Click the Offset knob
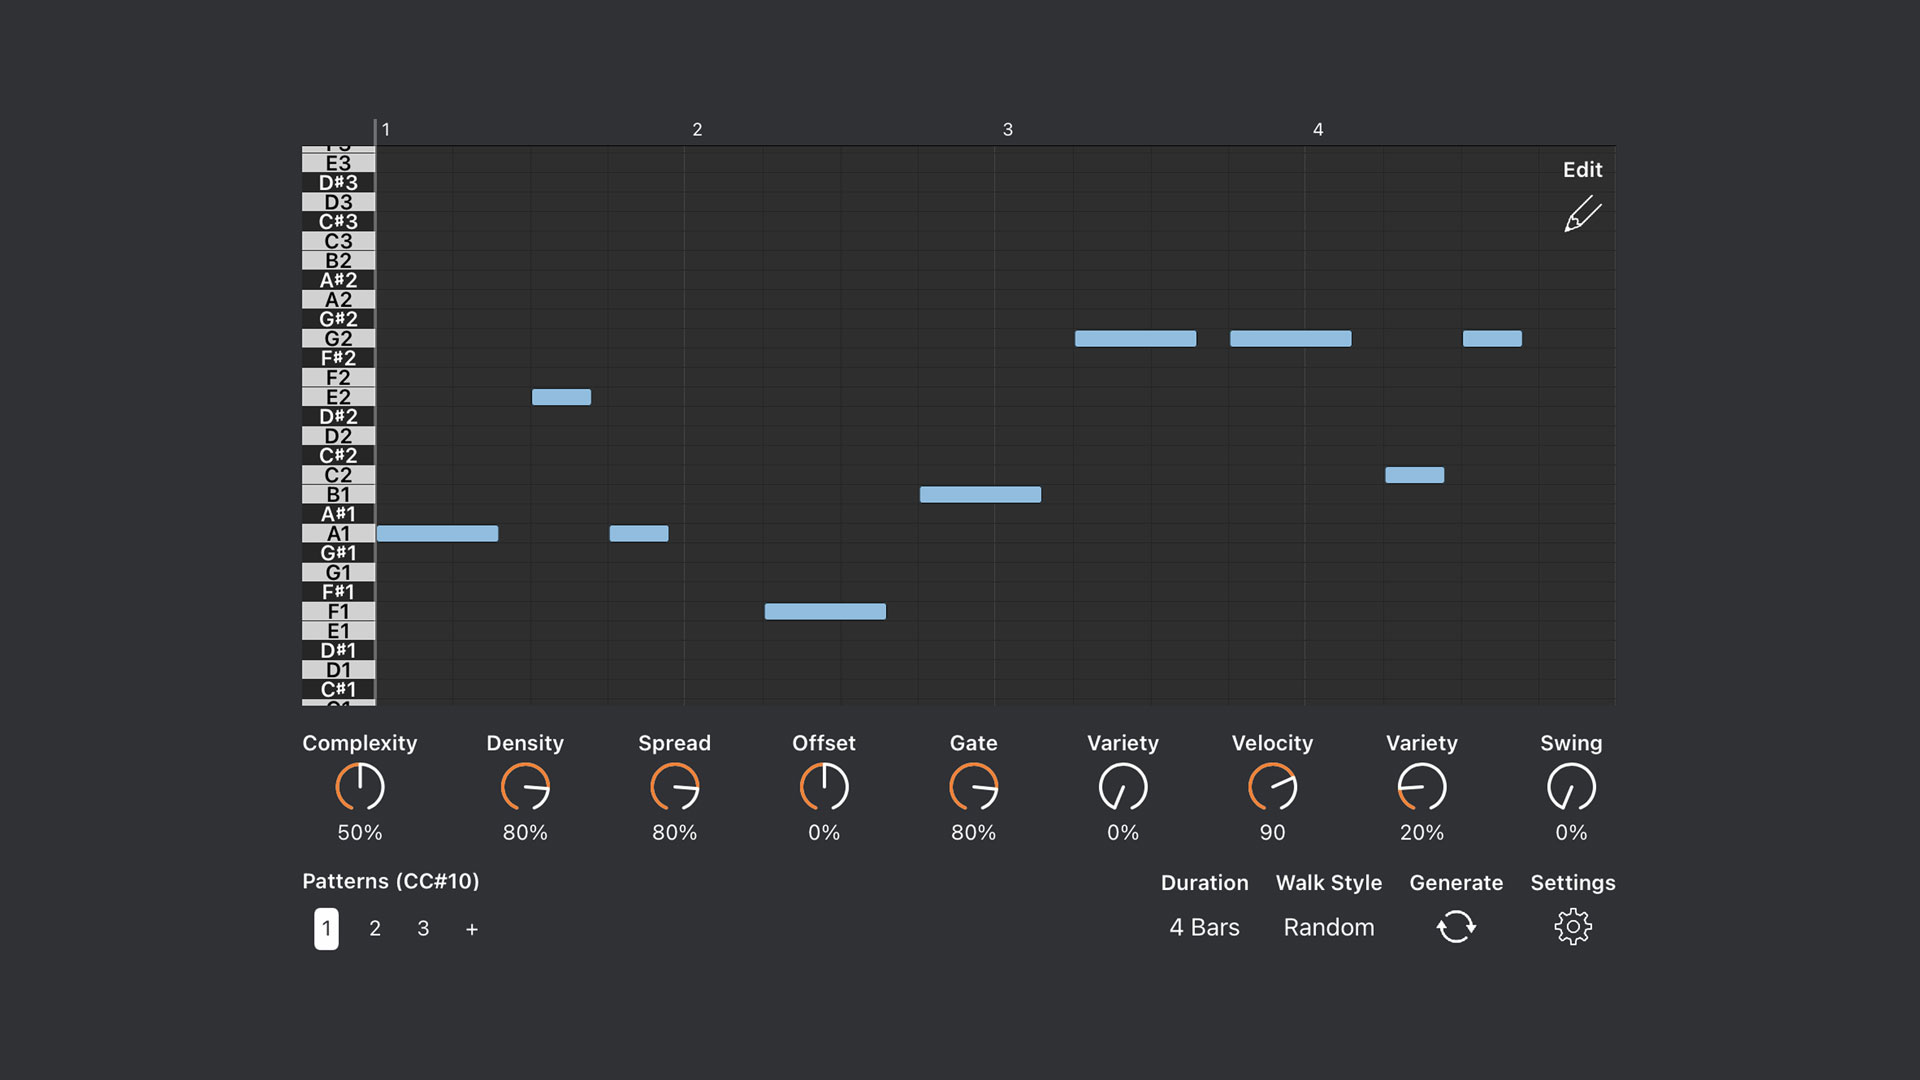The height and width of the screenshot is (1080, 1920). [824, 787]
